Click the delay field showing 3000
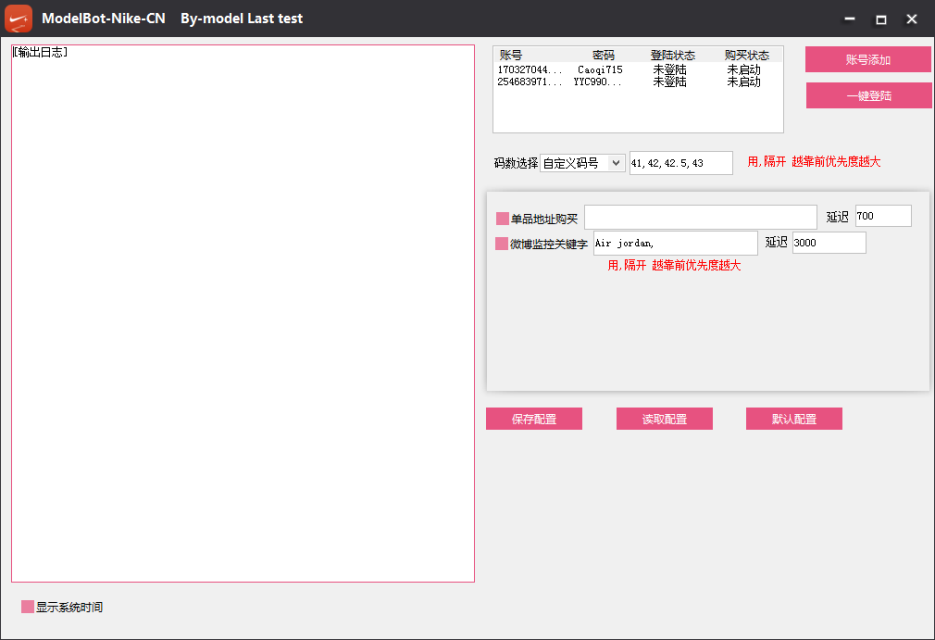The width and height of the screenshot is (935, 640). point(828,243)
